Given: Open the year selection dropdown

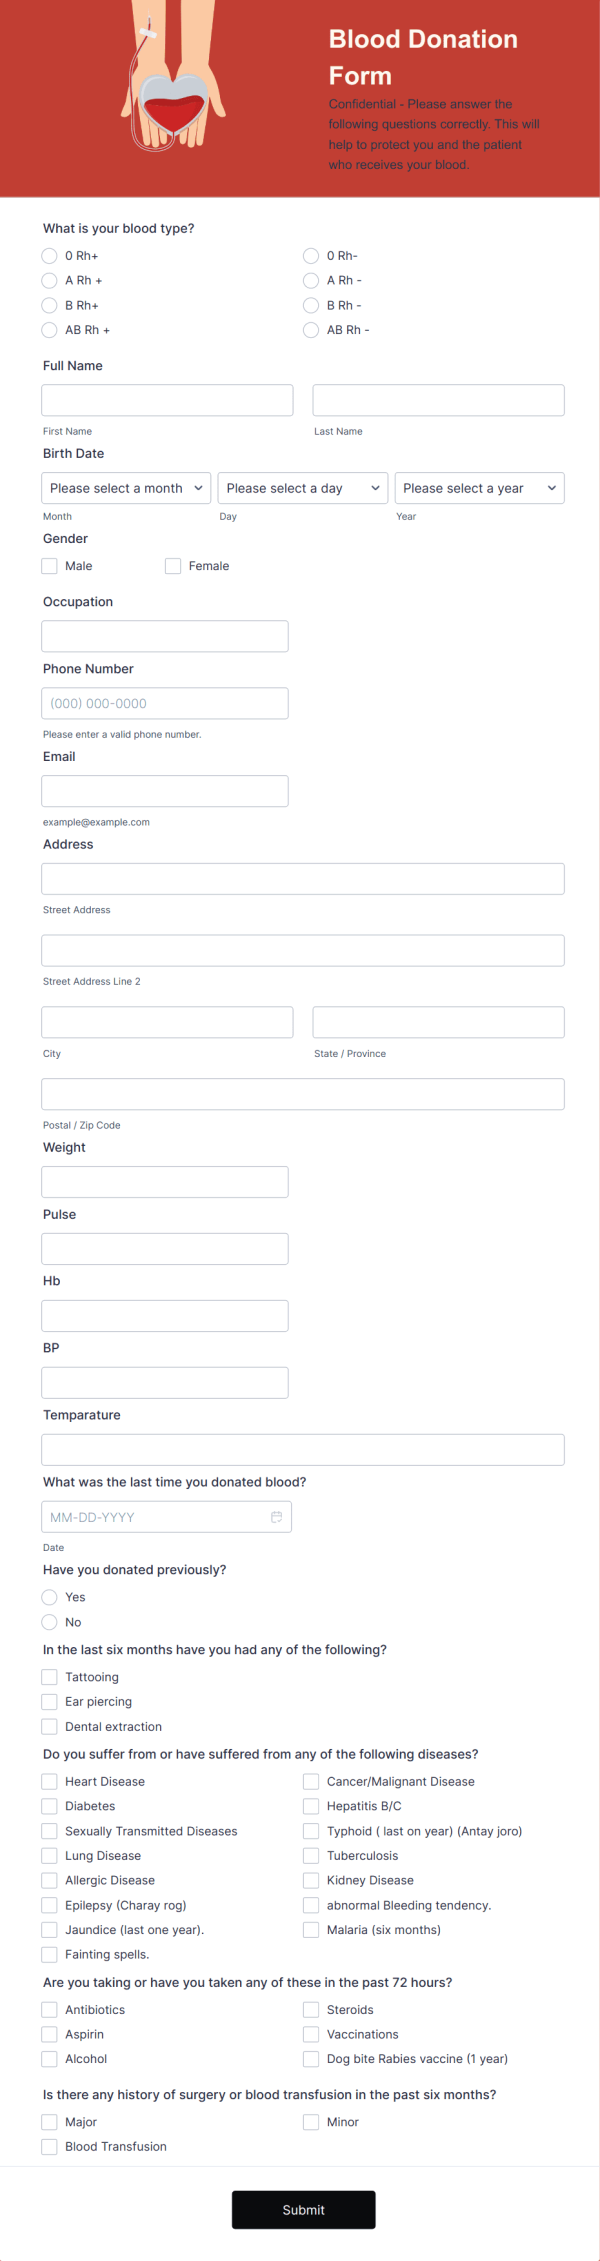Looking at the screenshot, I should (x=479, y=488).
